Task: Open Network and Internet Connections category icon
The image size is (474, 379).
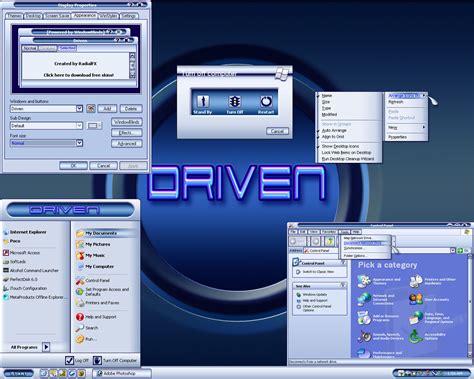Action: point(364,299)
